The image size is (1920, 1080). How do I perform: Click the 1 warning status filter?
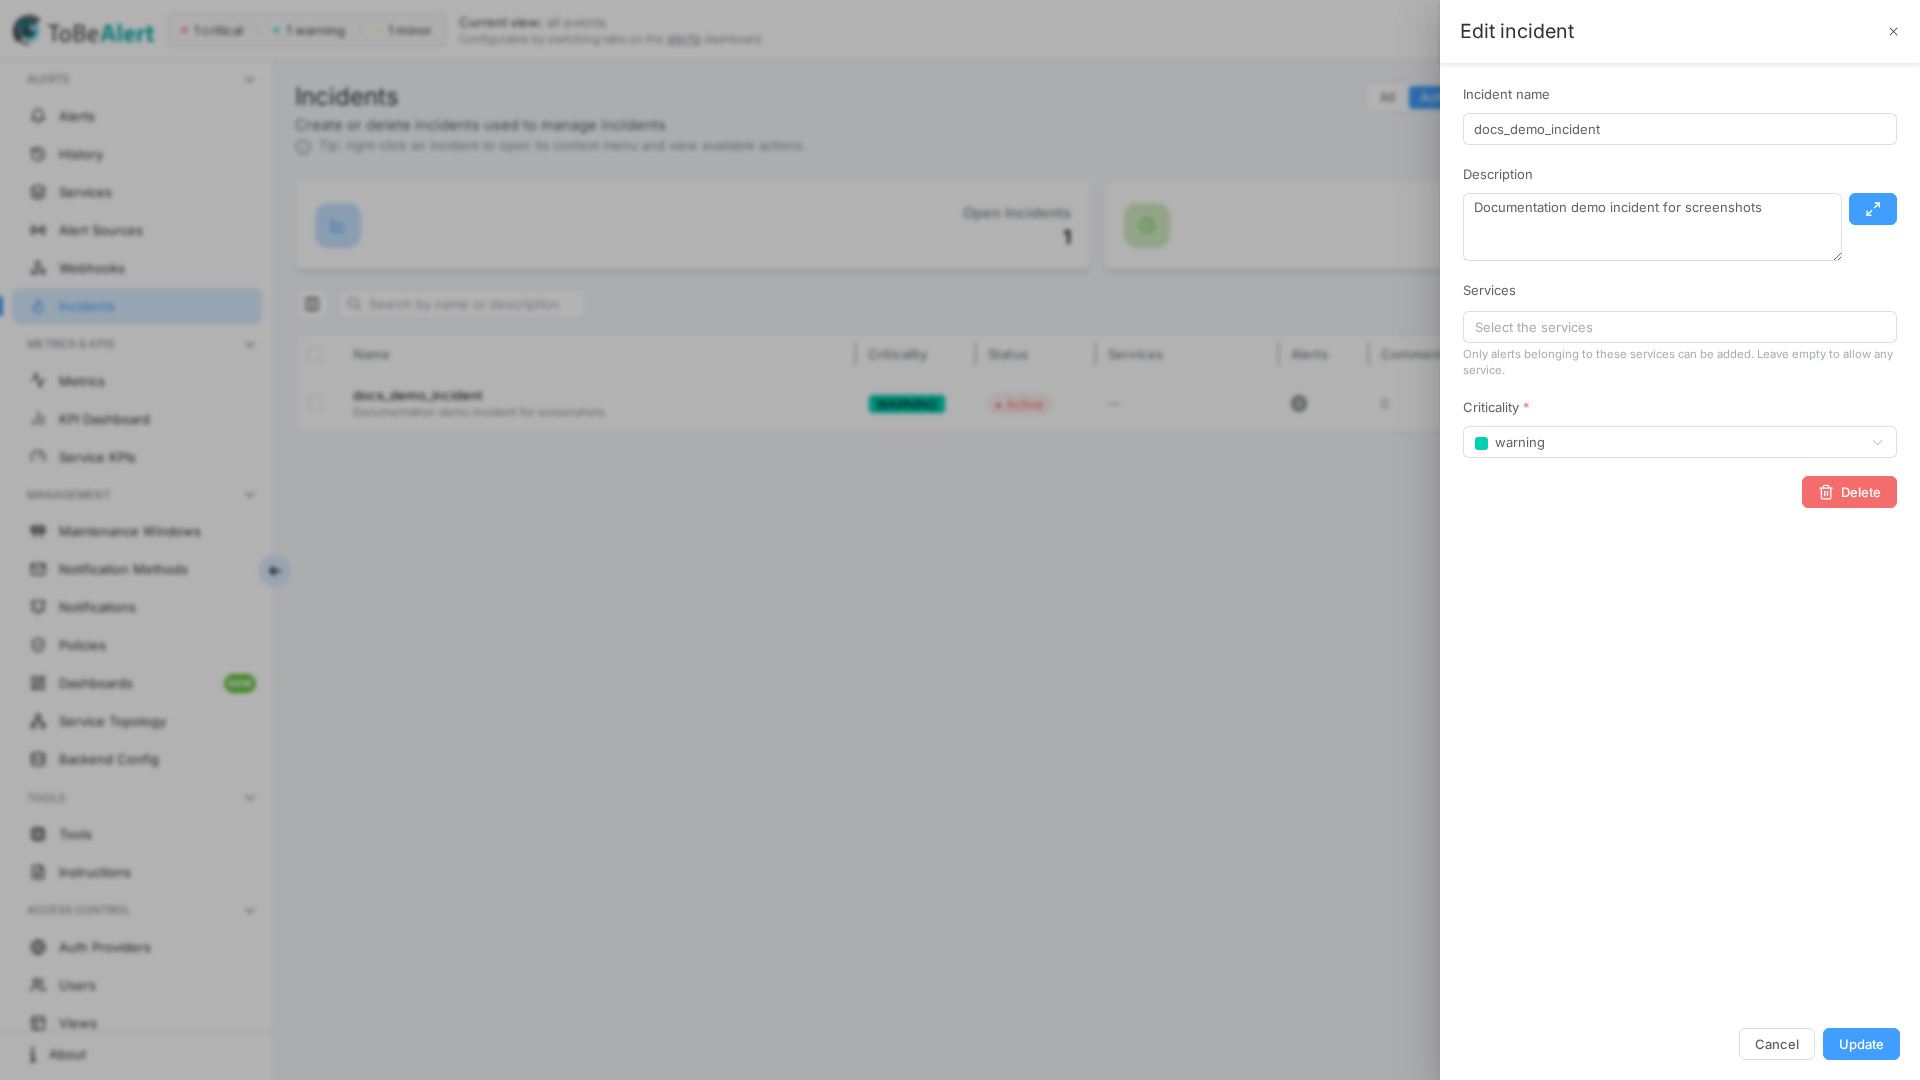[309, 31]
